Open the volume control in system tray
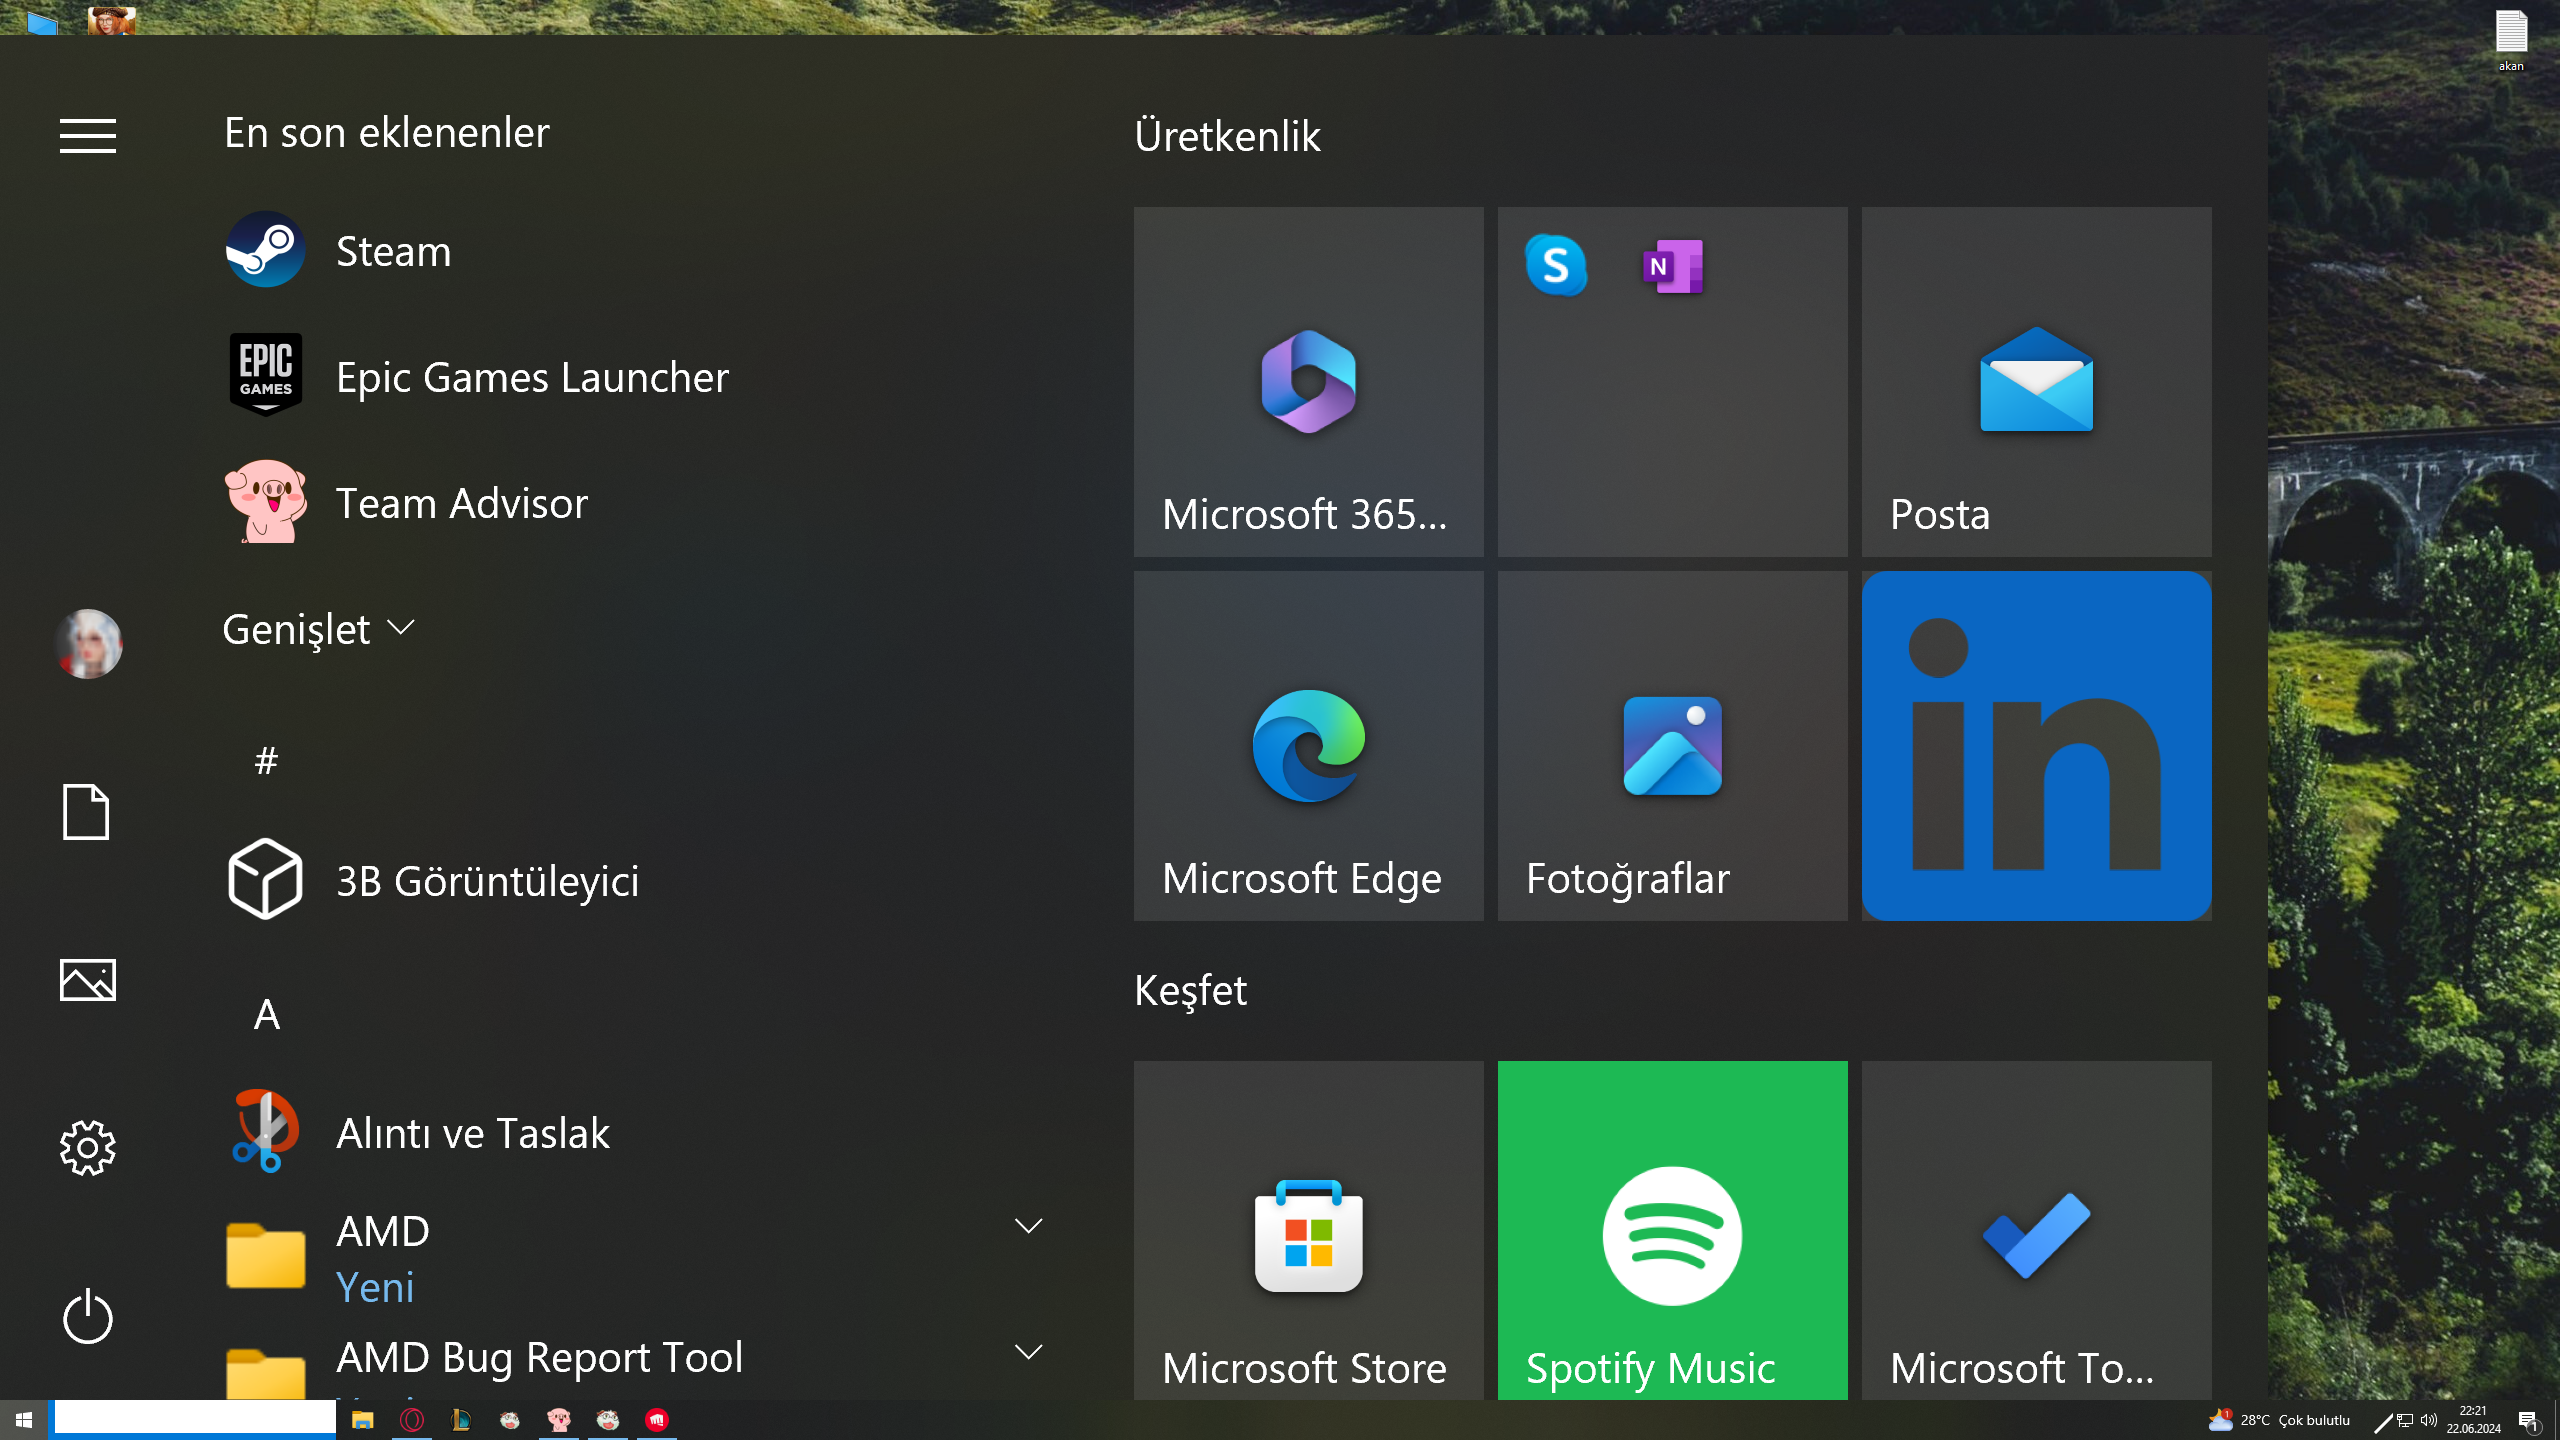The height and width of the screenshot is (1440, 2560). [2428, 1420]
